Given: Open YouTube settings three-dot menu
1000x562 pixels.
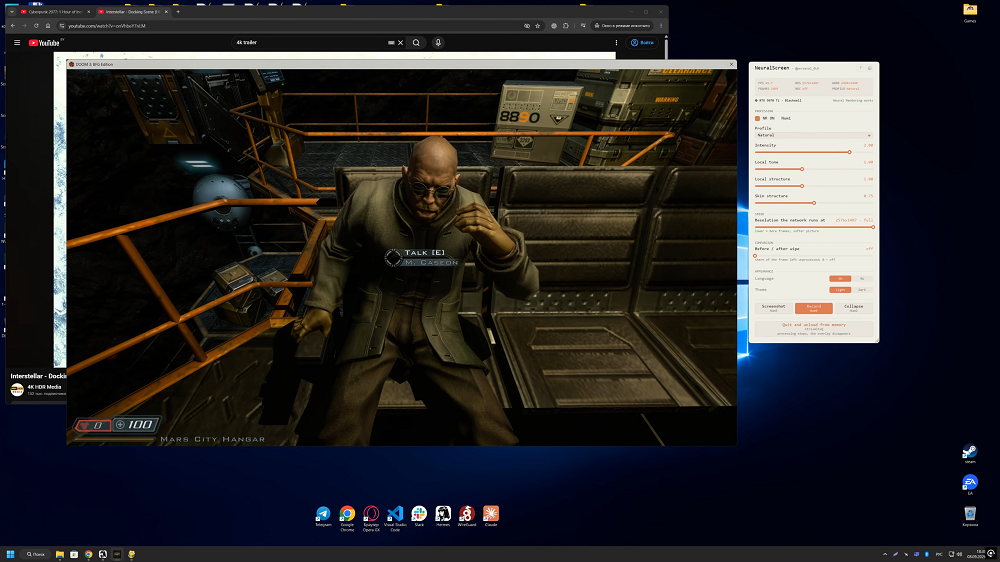Looking at the screenshot, I should click(x=616, y=43).
